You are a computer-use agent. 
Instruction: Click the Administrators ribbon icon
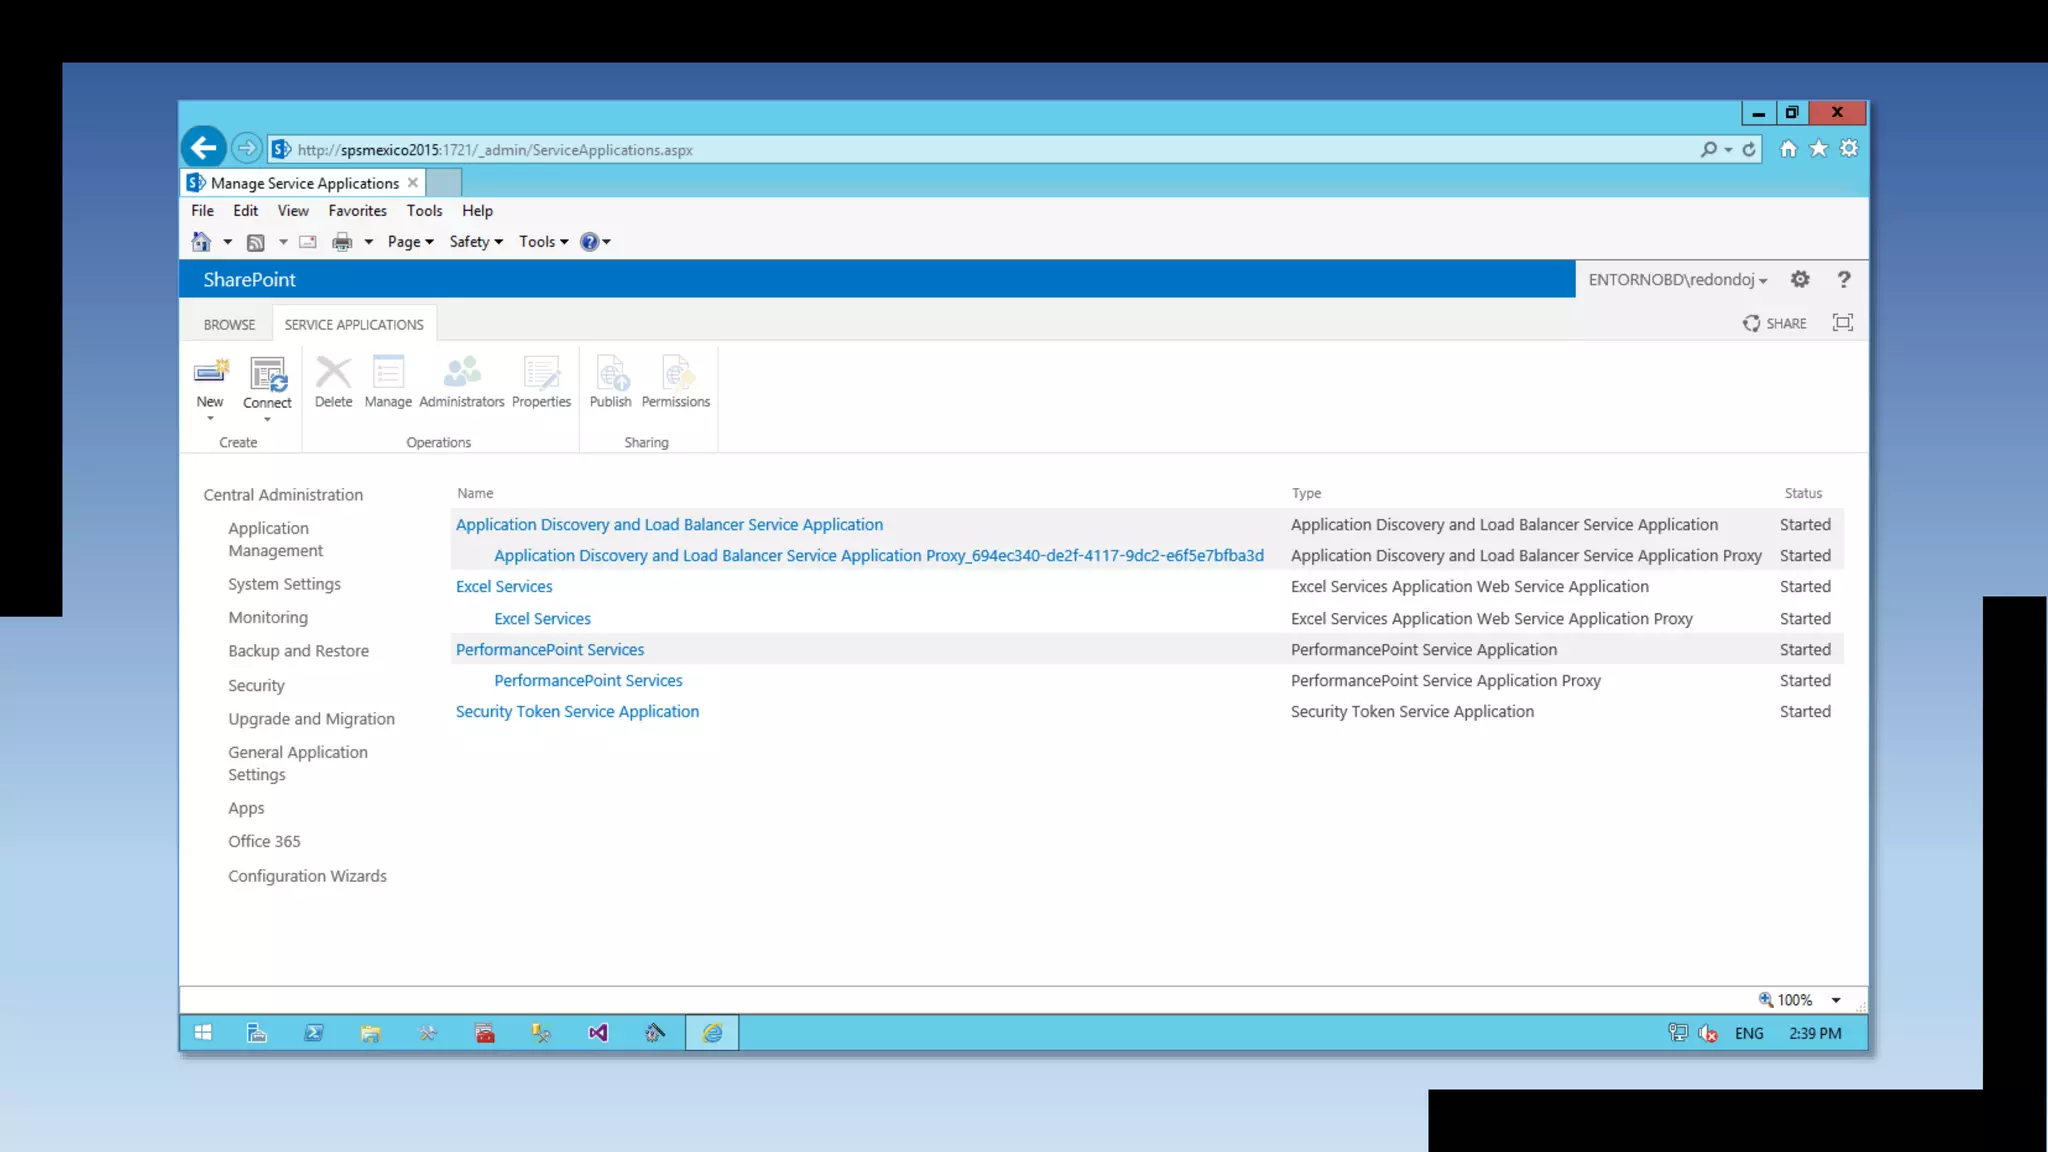[x=461, y=374]
